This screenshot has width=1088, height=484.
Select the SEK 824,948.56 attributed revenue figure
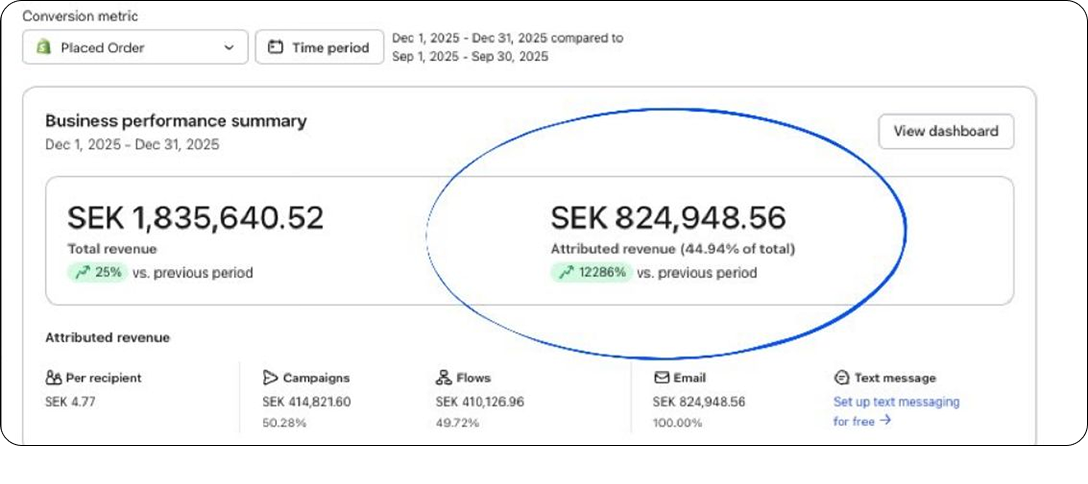coord(668,218)
